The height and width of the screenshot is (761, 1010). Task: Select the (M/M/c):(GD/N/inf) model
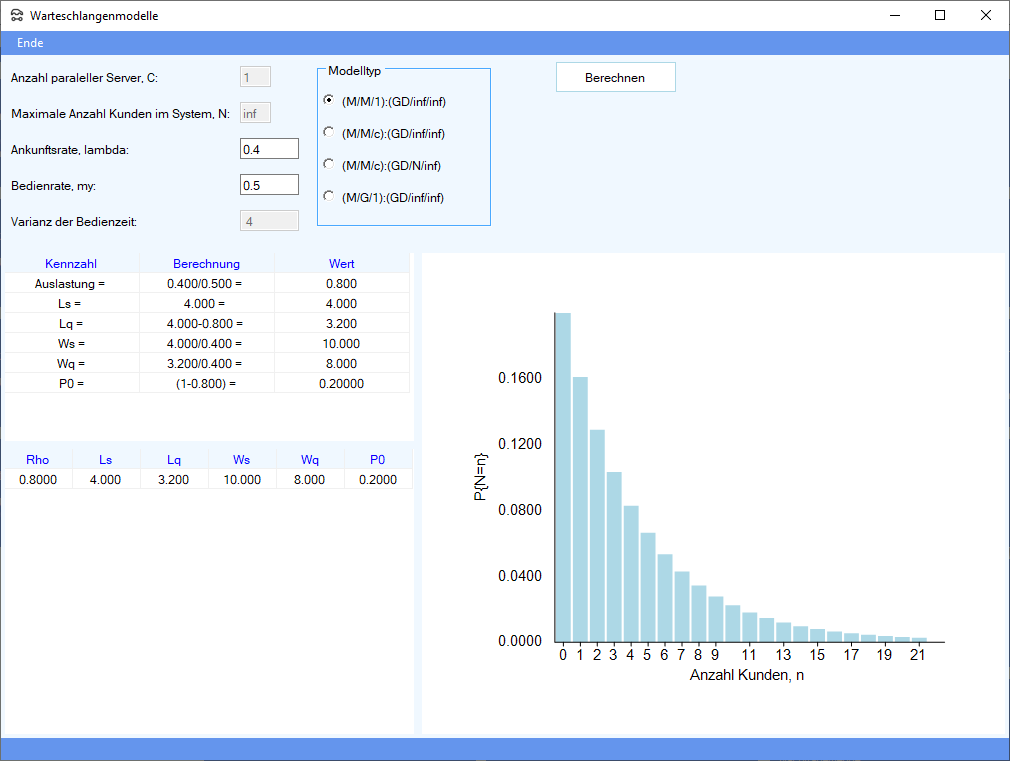click(x=329, y=165)
